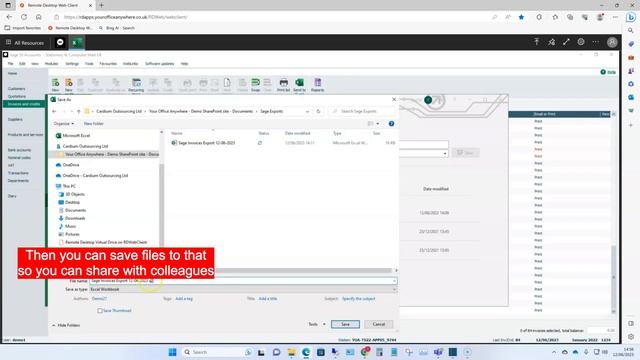640x360 pixels.
Task: Reload the browser page
Action: click(x=24, y=17)
